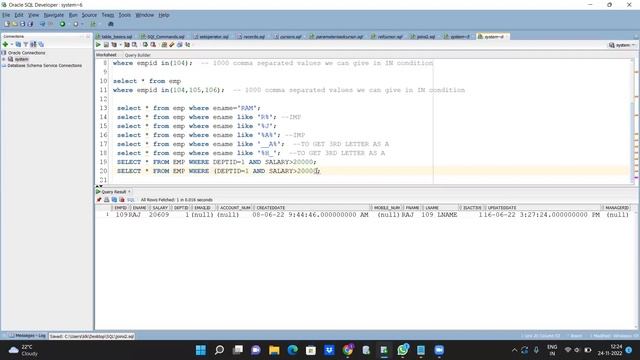Click the Refresh connections icon
The width and height of the screenshot is (640, 360).
point(18,44)
